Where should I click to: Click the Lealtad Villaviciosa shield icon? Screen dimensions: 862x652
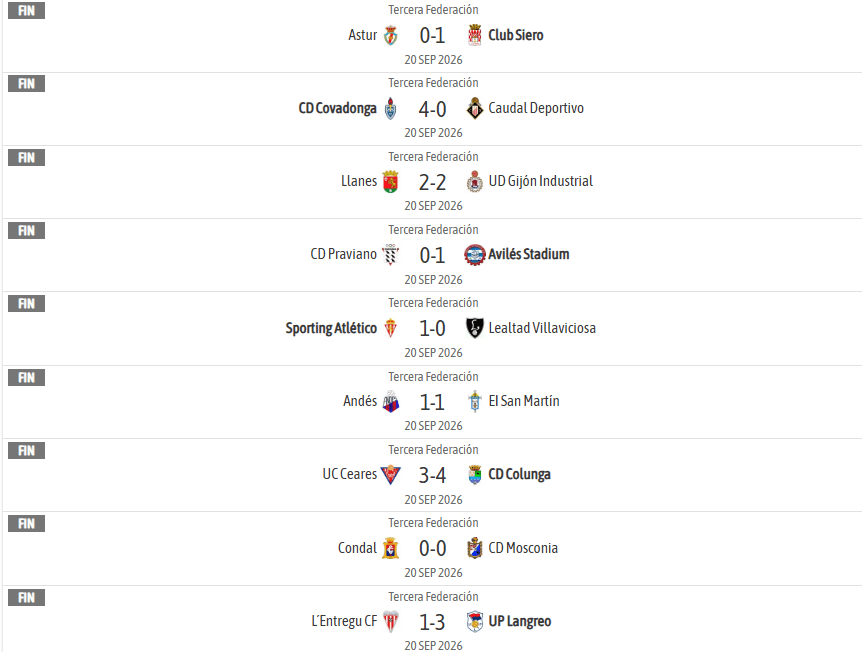[474, 328]
